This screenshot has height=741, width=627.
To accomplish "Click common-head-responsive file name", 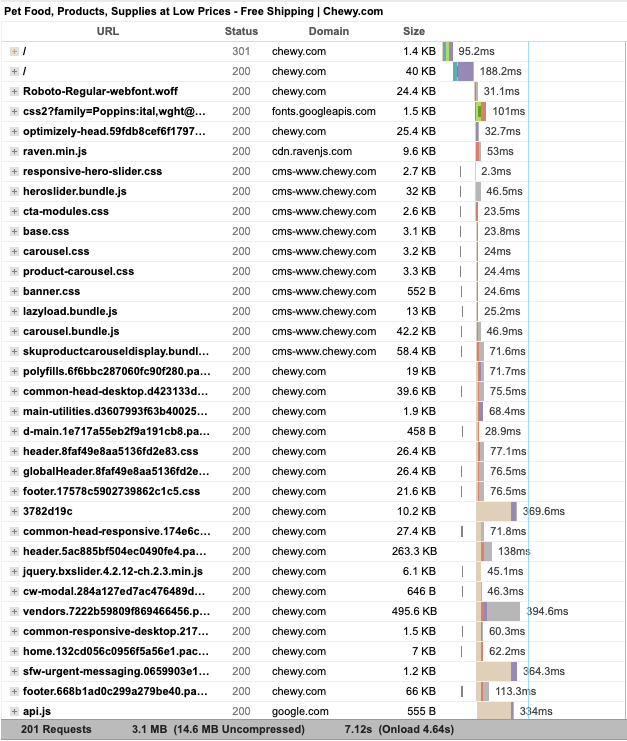I will [117, 532].
